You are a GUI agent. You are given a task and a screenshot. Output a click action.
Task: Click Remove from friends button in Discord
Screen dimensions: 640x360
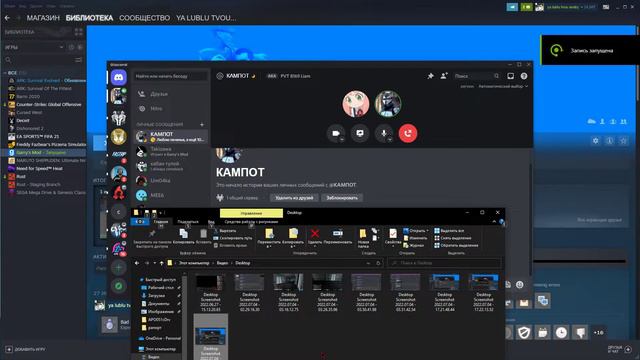coord(294,198)
